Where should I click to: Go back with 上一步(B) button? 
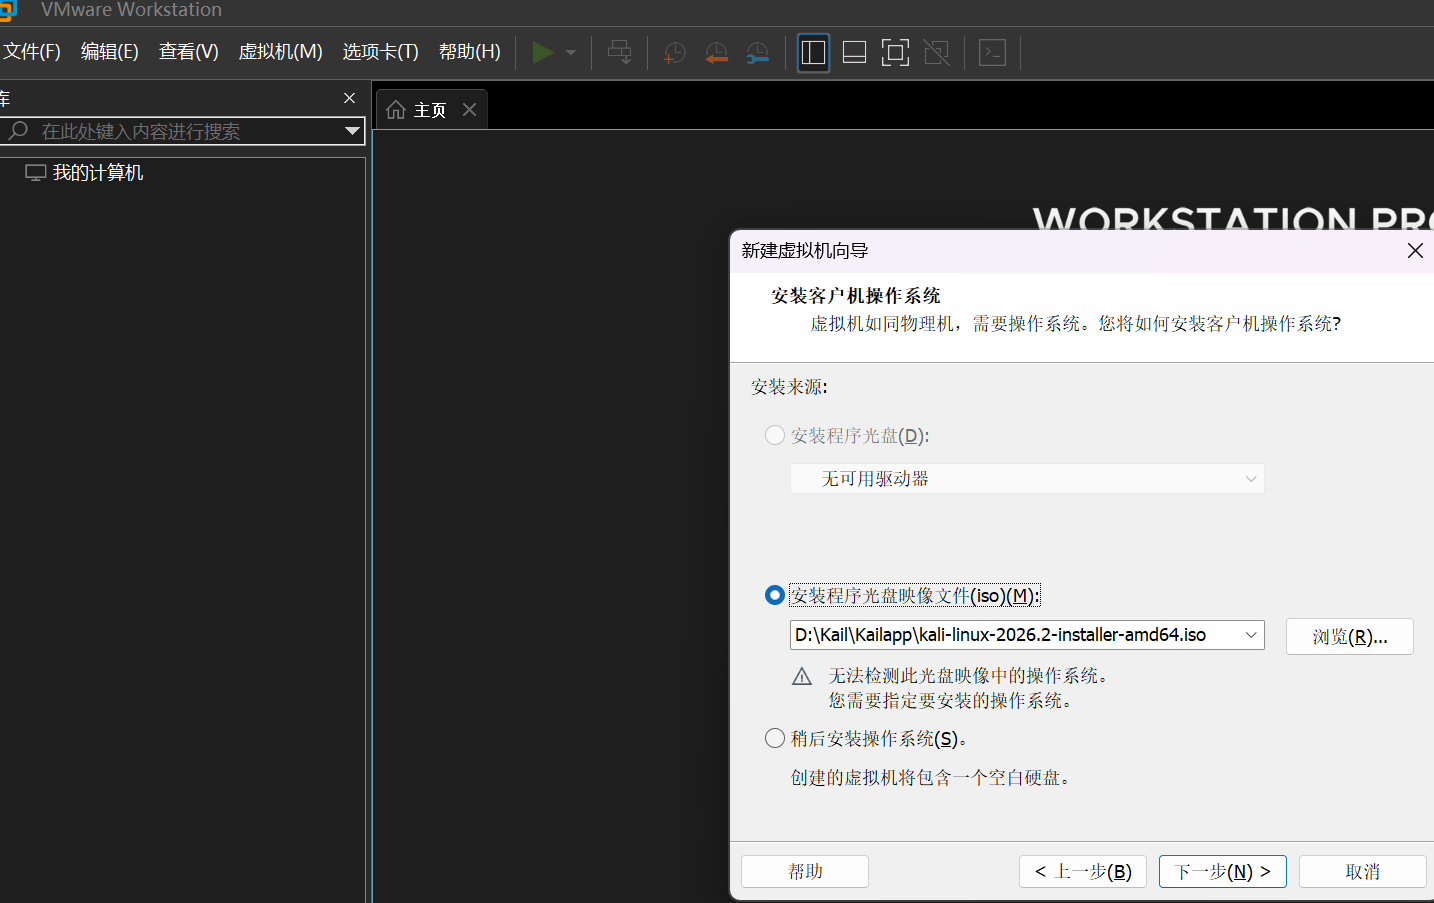tap(1083, 872)
